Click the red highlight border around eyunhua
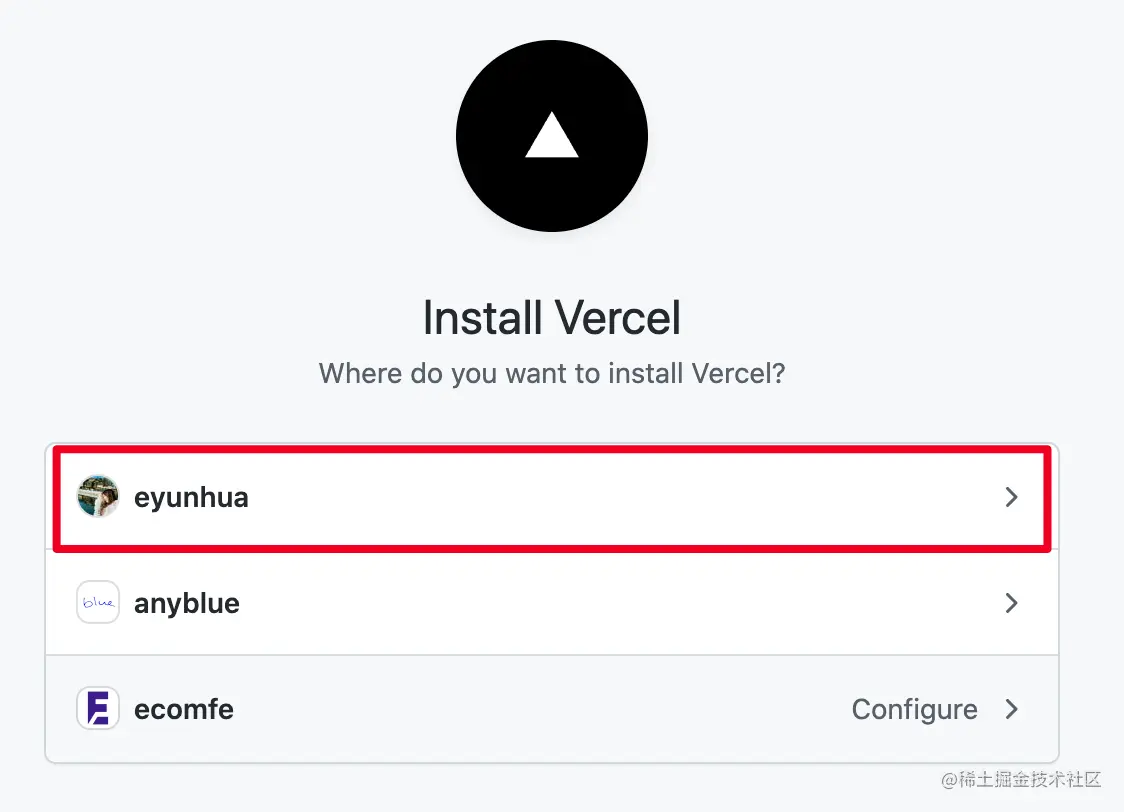Screen dimensions: 1124x812 click(552, 449)
